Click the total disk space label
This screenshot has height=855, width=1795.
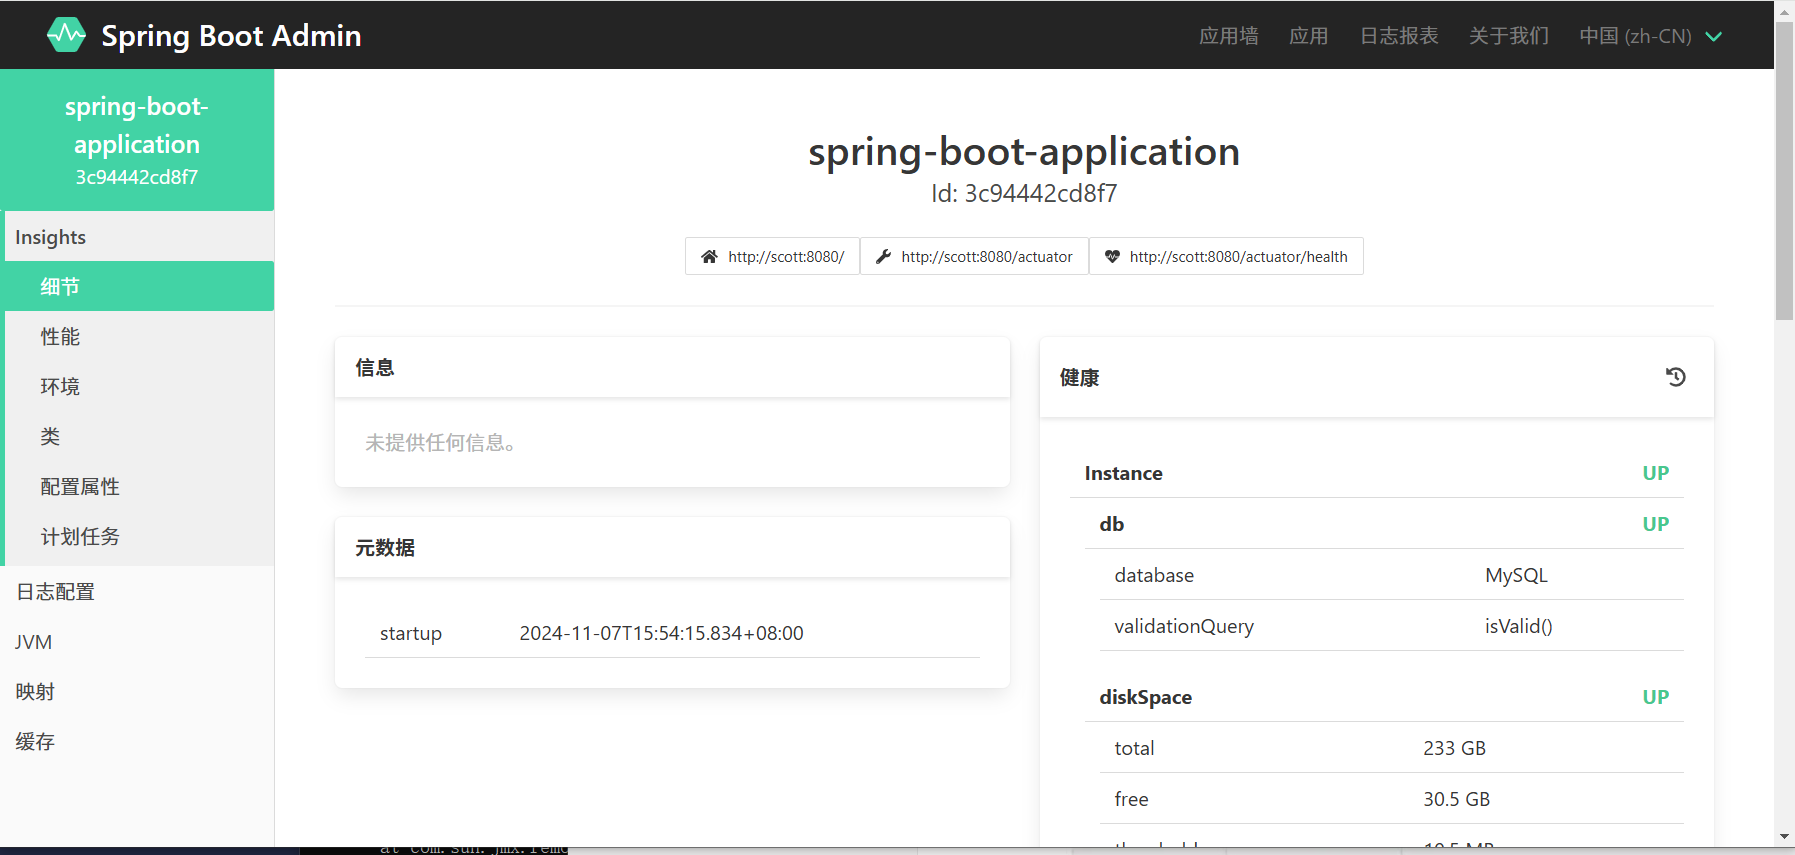point(1135,748)
